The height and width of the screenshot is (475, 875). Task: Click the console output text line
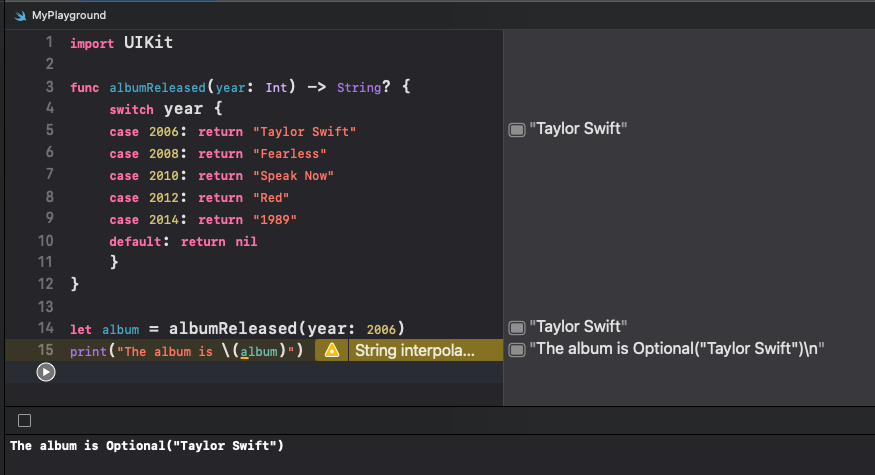point(147,445)
